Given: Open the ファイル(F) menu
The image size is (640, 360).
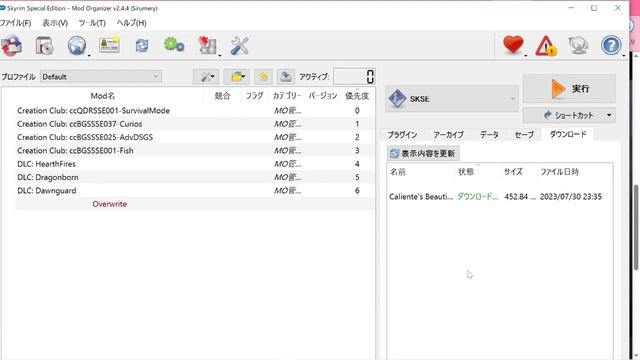Looking at the screenshot, I should click(16, 23).
